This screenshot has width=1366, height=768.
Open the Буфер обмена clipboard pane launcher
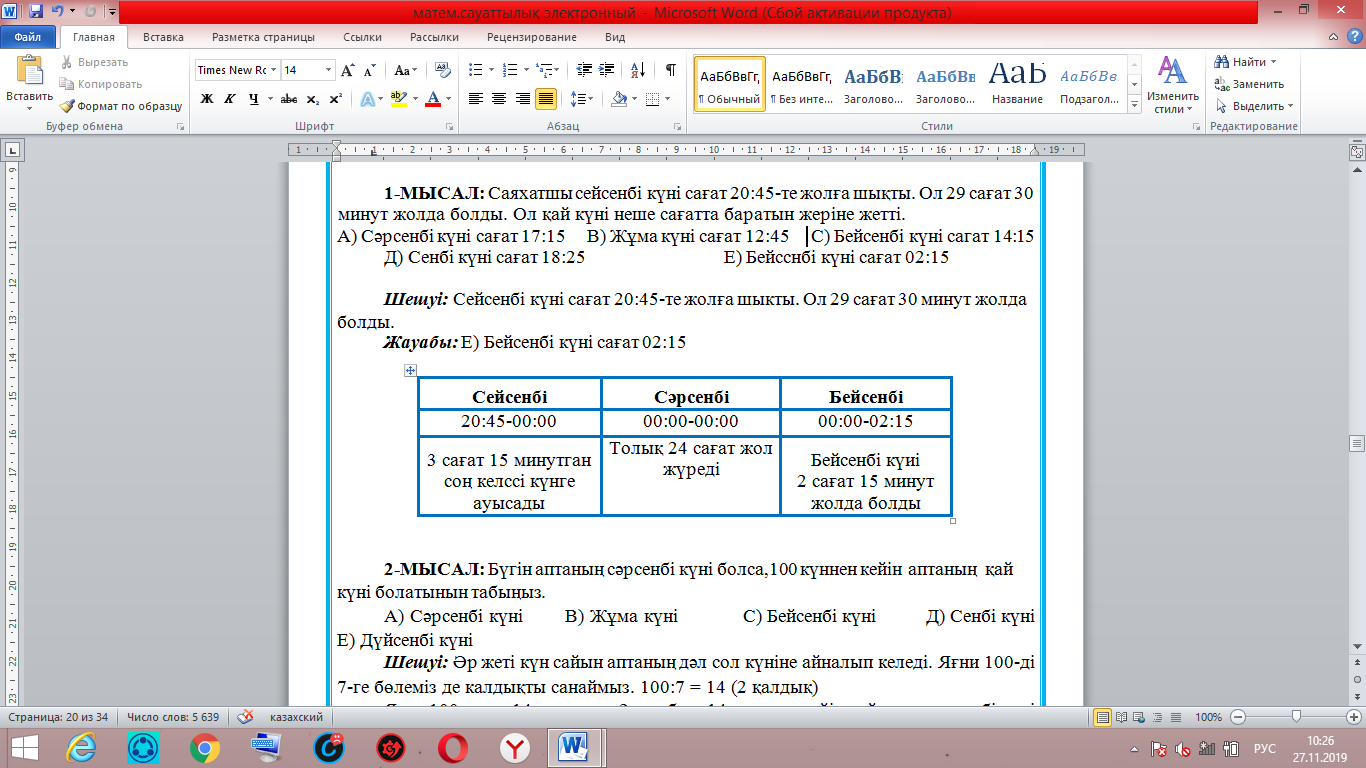[x=181, y=127]
